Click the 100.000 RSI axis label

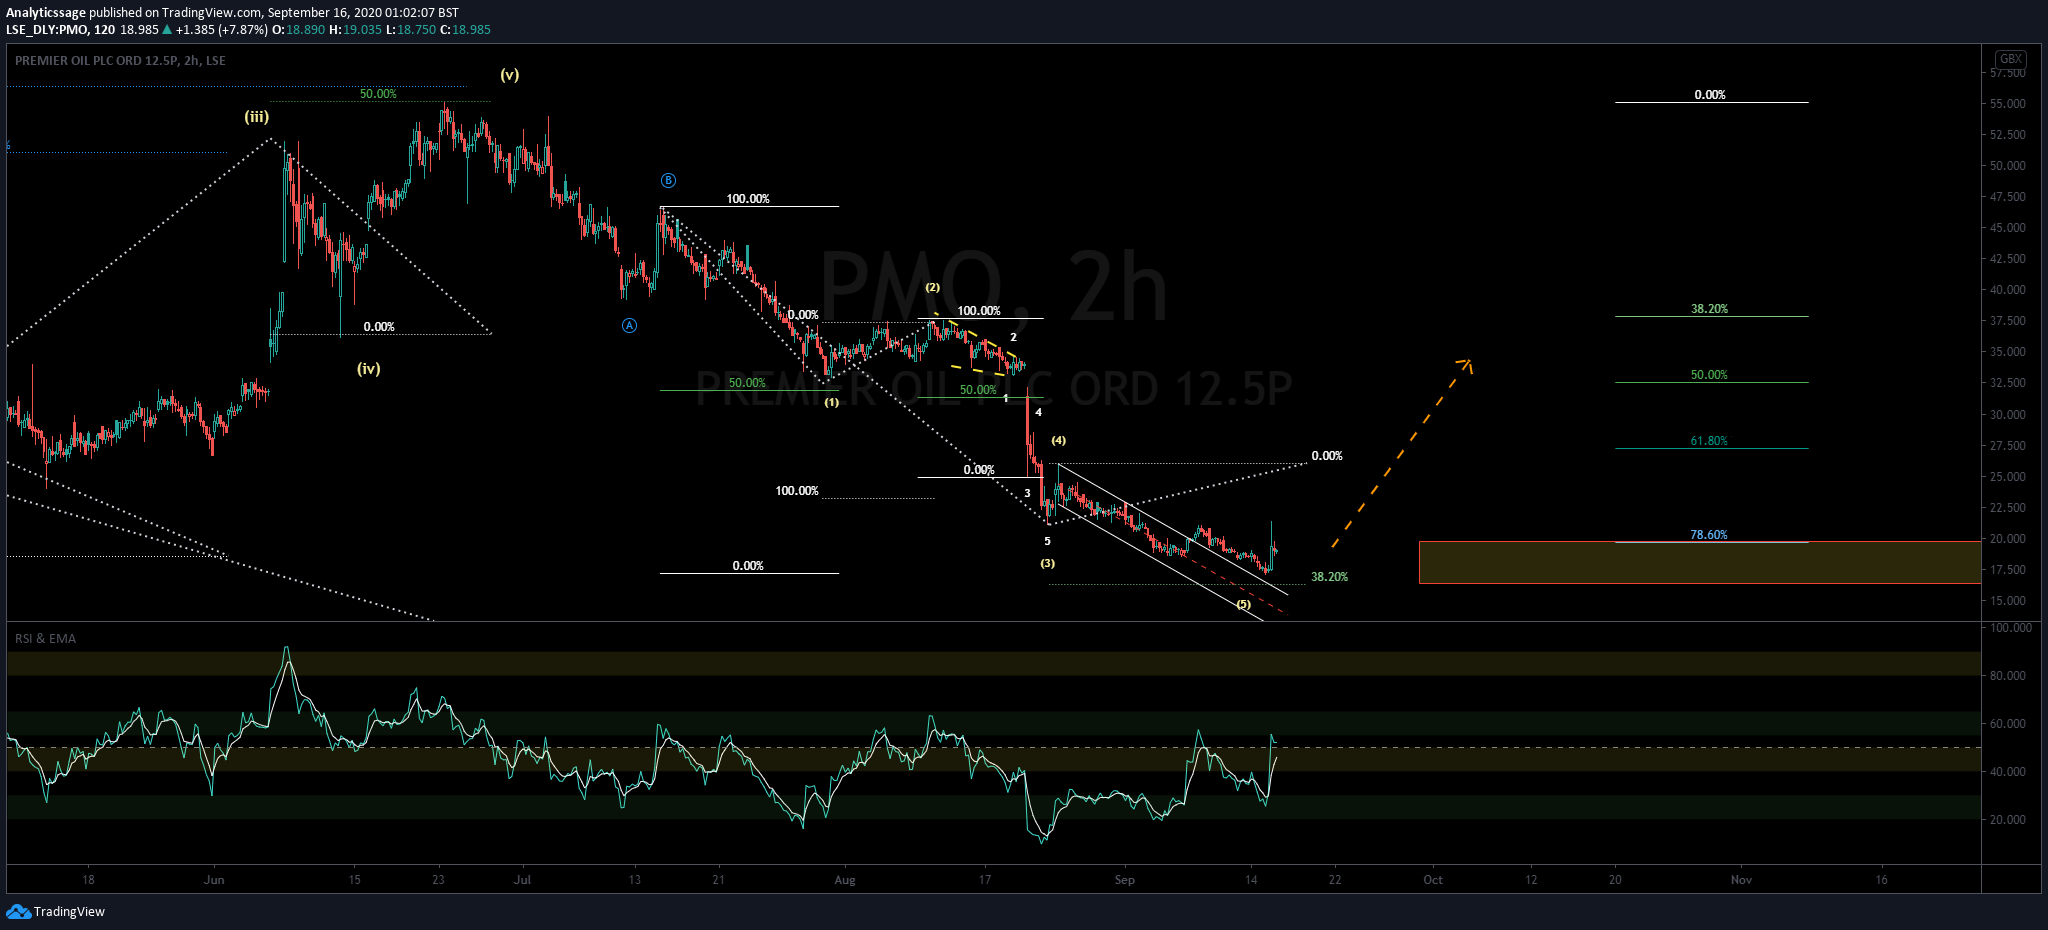(x=2010, y=628)
